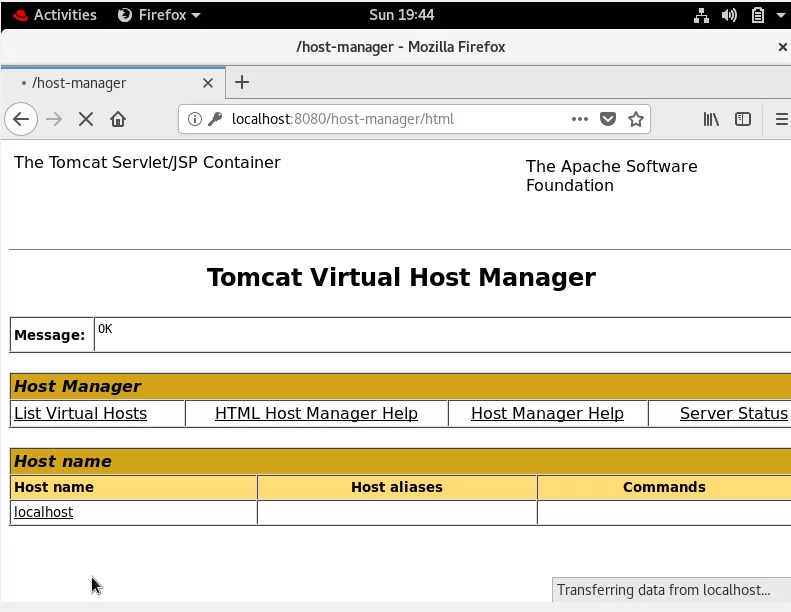The height and width of the screenshot is (612, 791).
Task: Open the page actions three-dots menu
Action: (580, 119)
